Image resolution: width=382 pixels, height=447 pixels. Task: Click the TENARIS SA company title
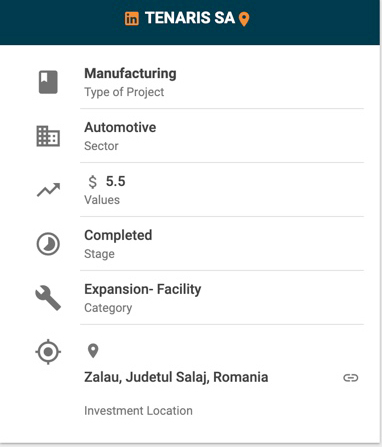click(x=190, y=18)
